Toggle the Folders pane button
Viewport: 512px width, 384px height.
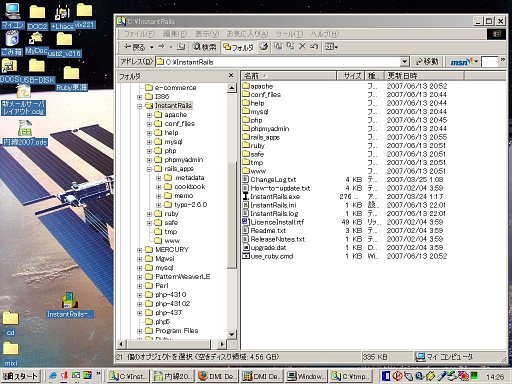(x=238, y=47)
